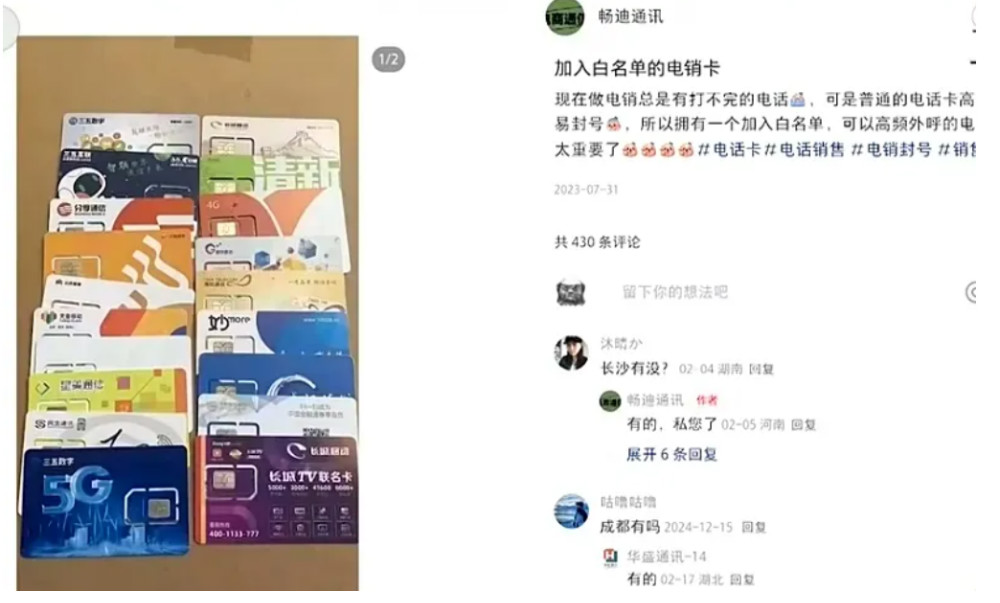Click the 留下你的想法吧 comment input
This screenshot has width=1000, height=603.
[675, 292]
